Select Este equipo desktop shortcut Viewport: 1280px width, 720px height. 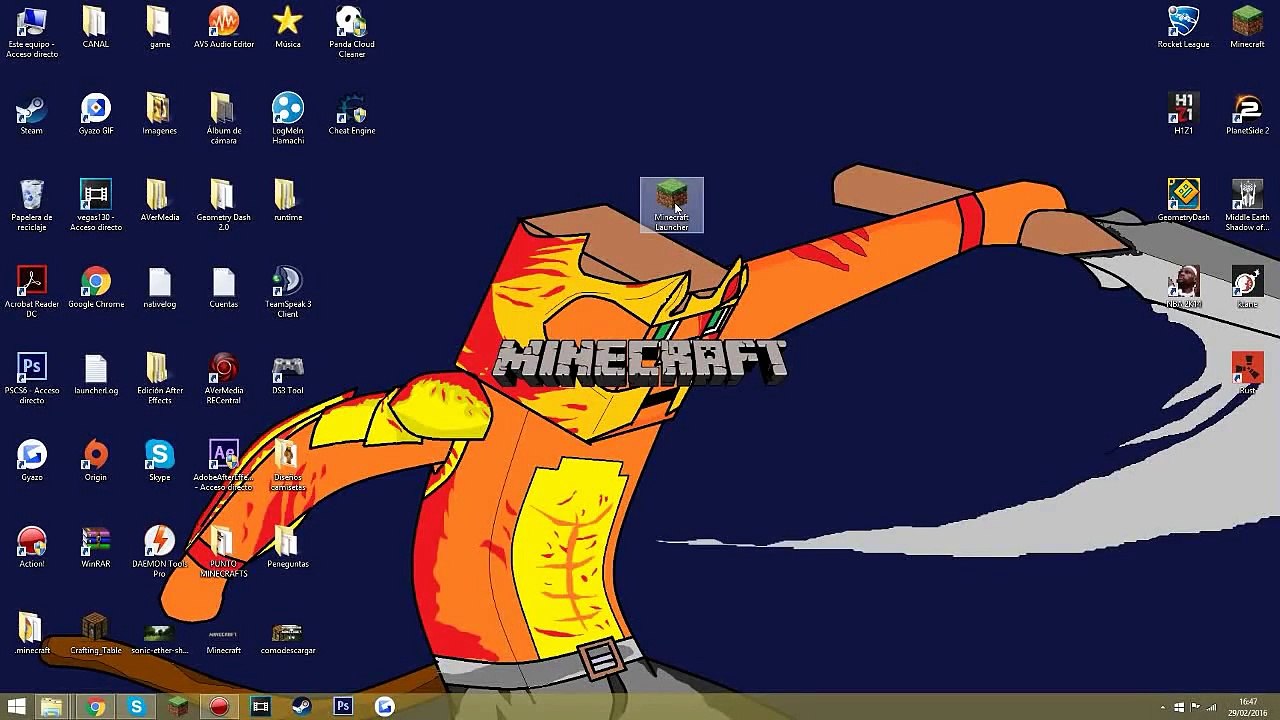[32, 32]
